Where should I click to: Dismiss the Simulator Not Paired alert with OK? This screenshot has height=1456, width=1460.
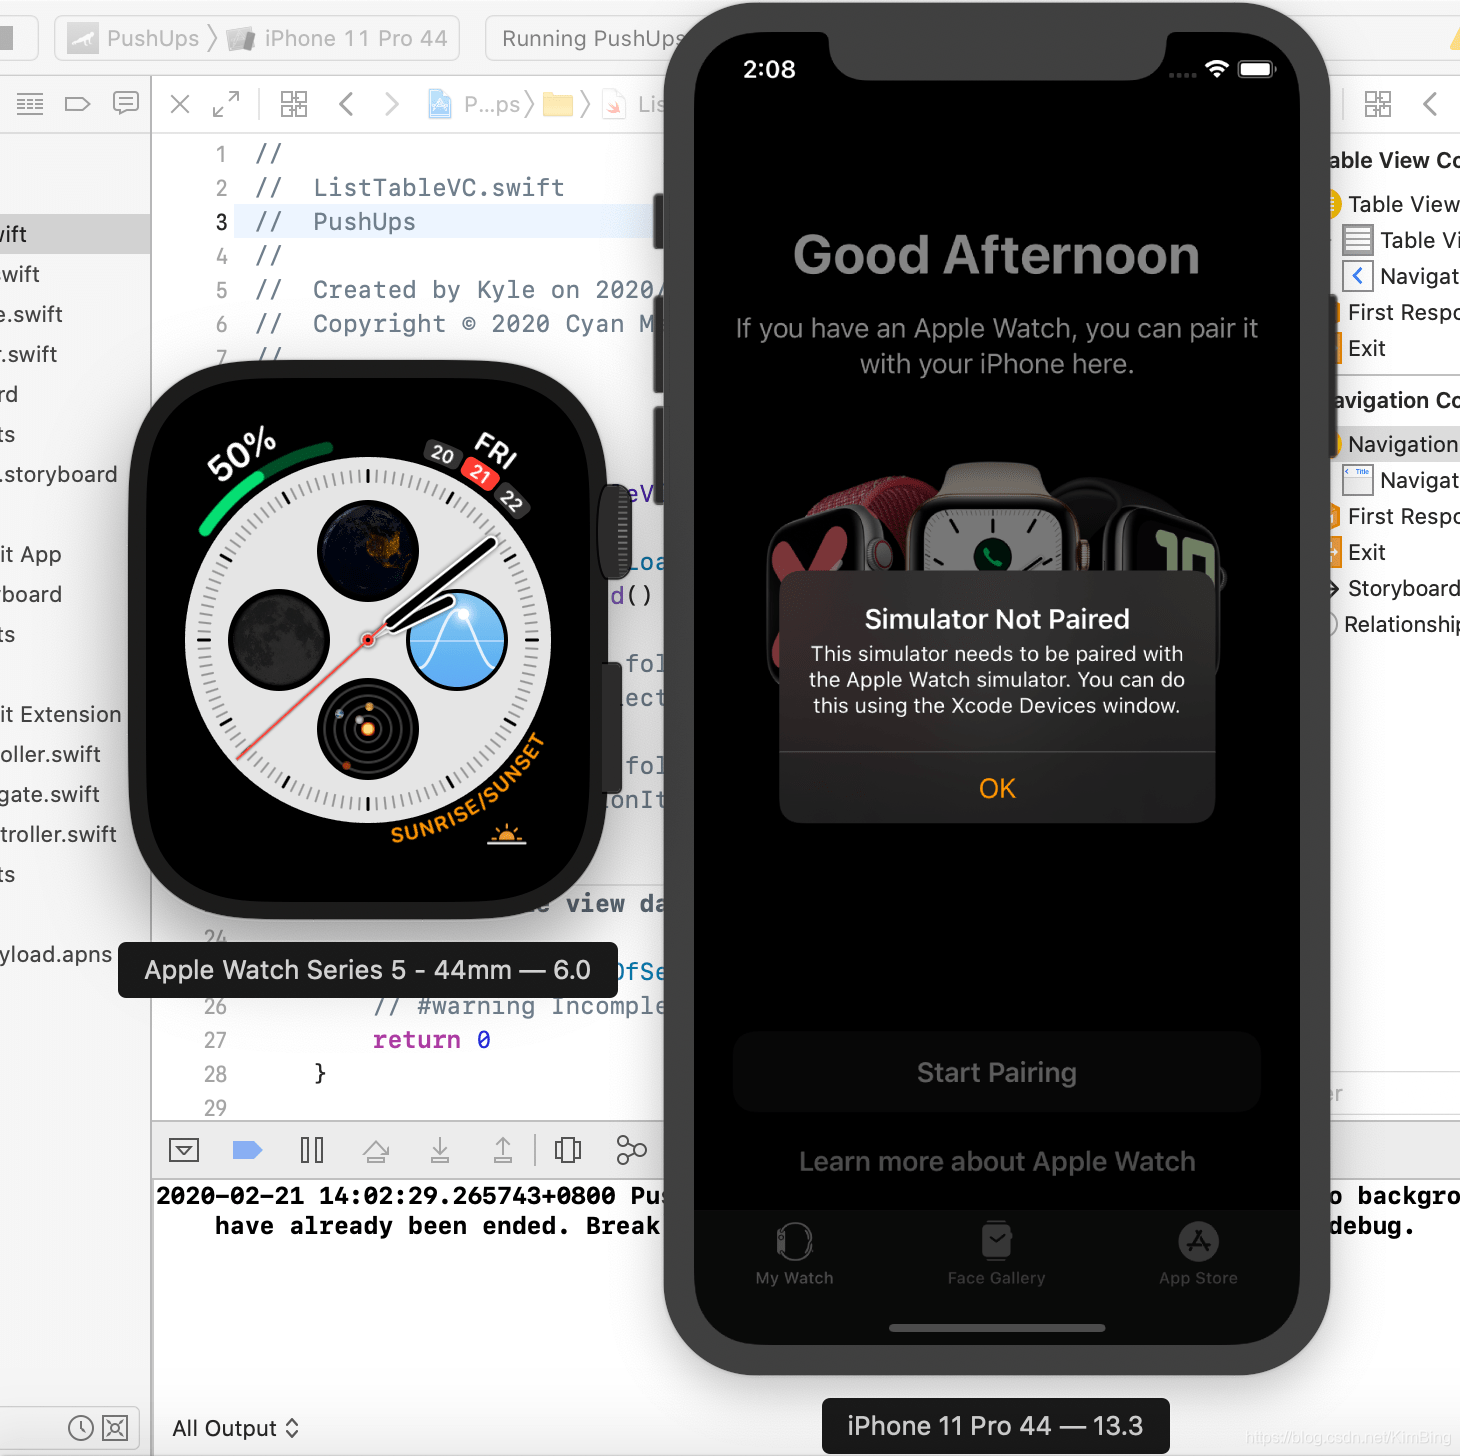coord(997,788)
